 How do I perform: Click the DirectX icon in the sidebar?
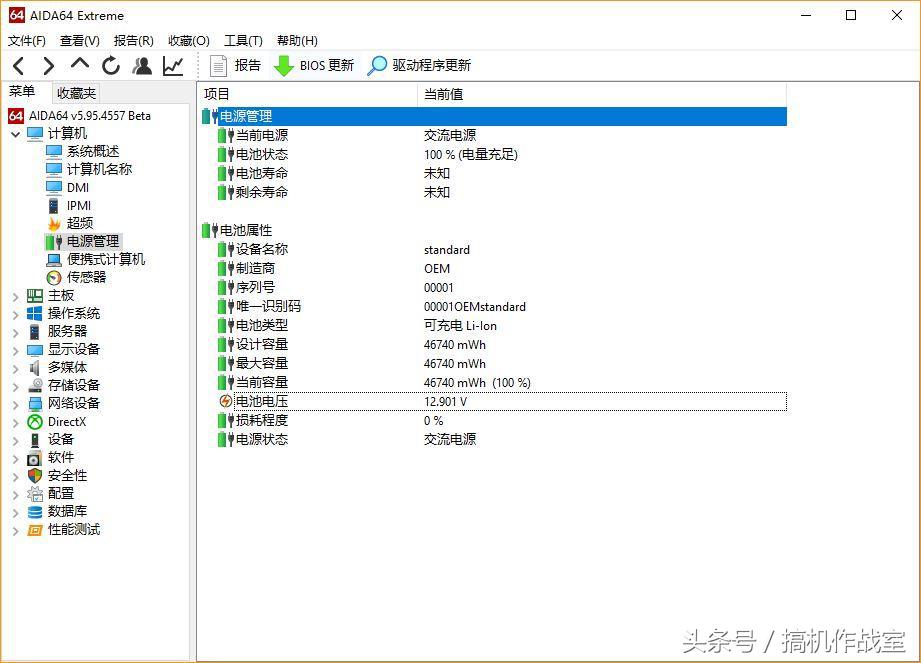(x=34, y=421)
